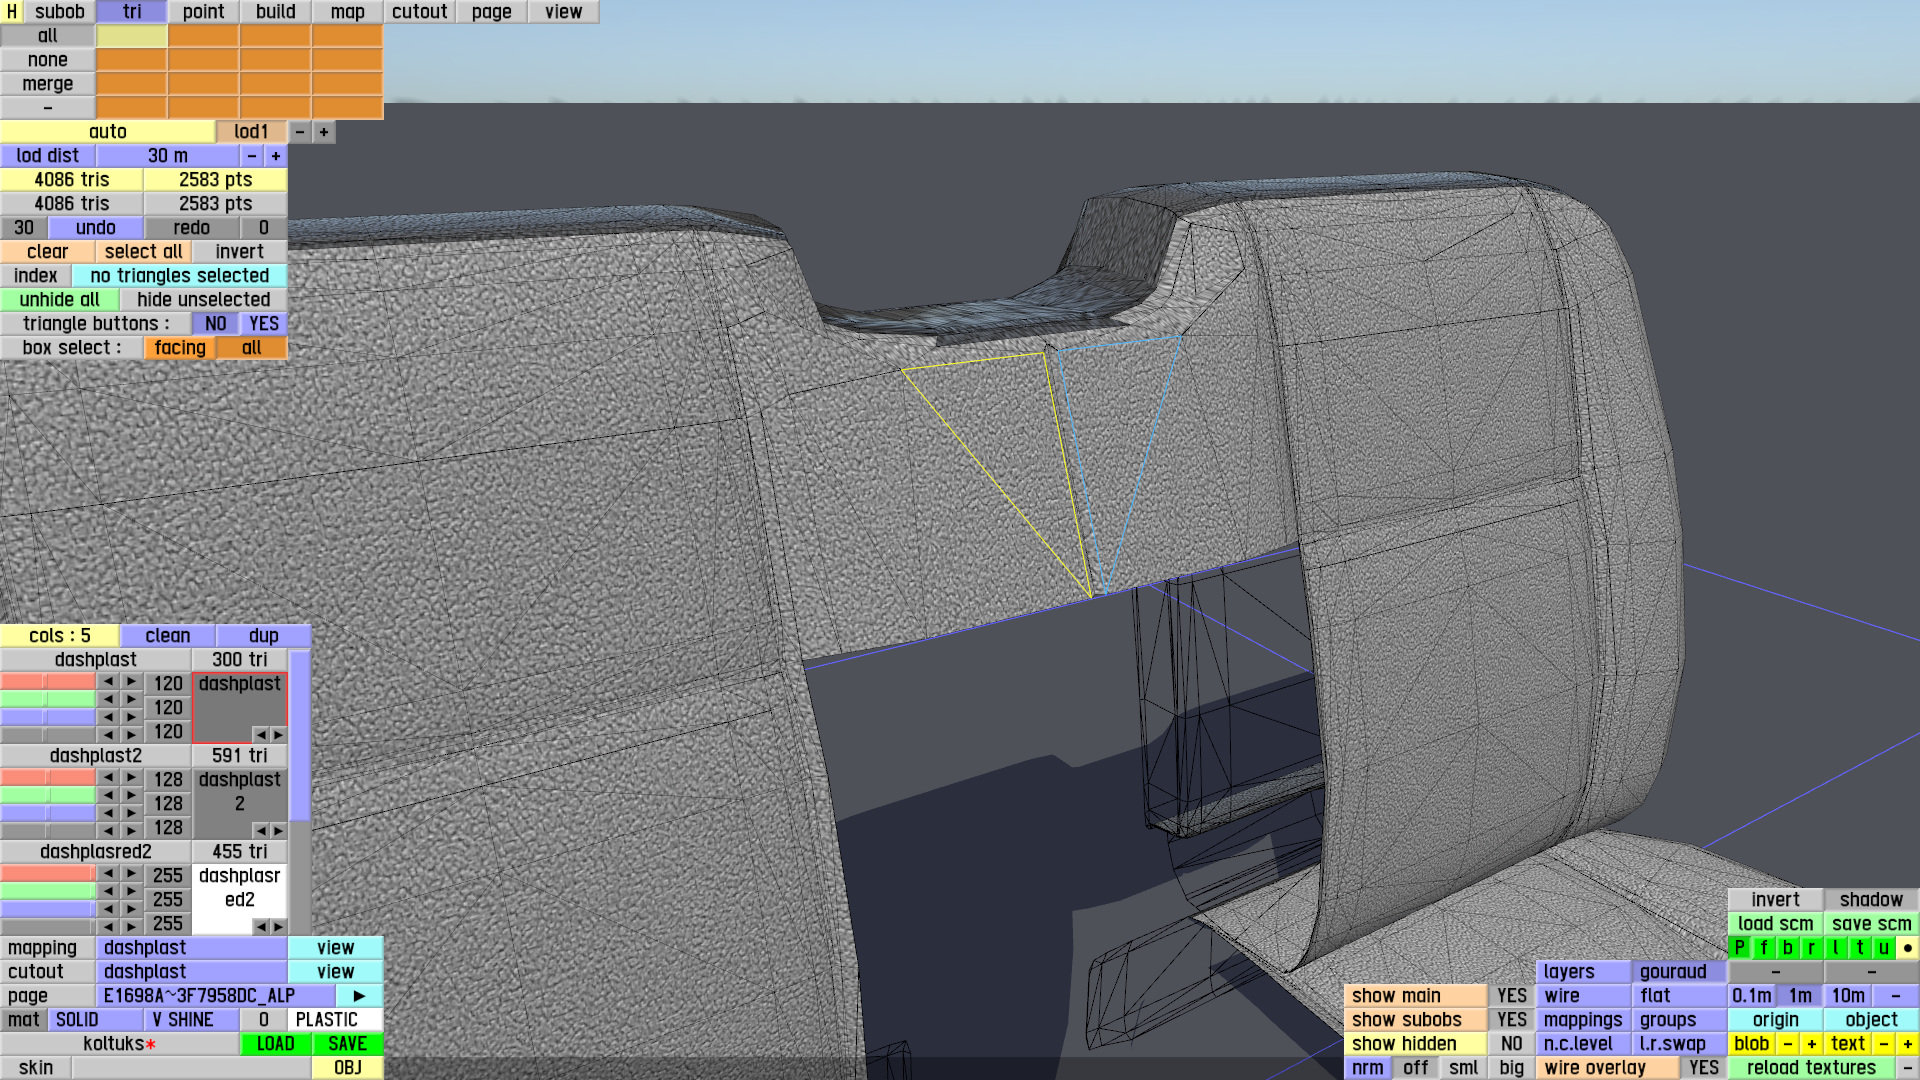Click right arrow on dashplast red value
Image resolution: width=1920 pixels, height=1080 pixels.
point(131,681)
